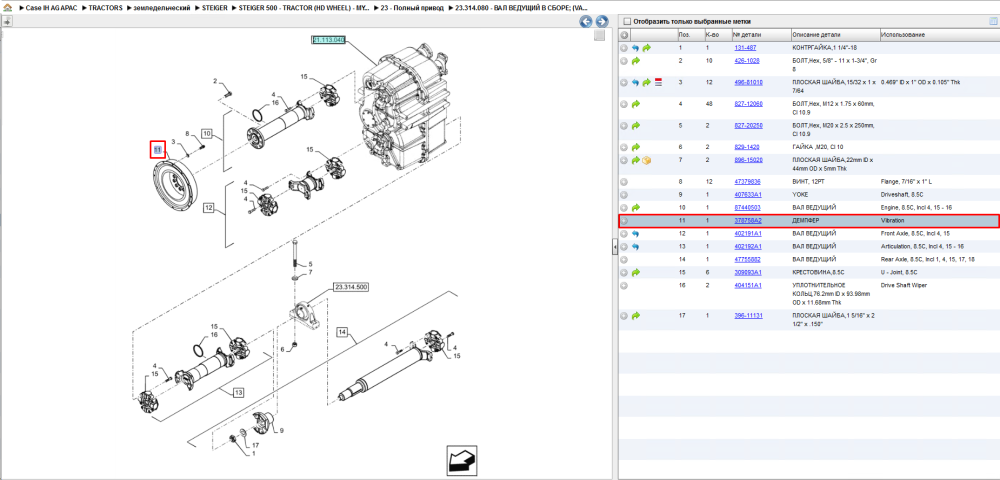
Task: Toggle the select-all circle in table header
Action: pos(624,35)
